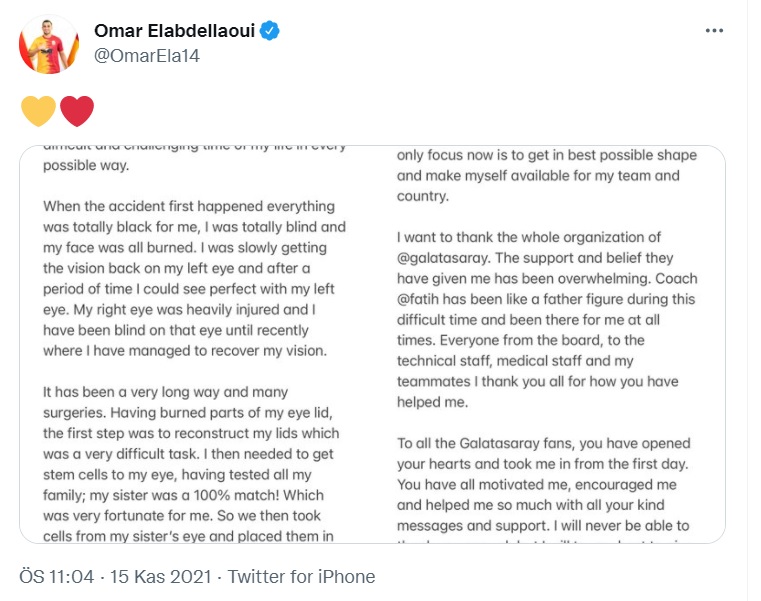
Task: Click the yellow heart emoji
Action: 38,111
